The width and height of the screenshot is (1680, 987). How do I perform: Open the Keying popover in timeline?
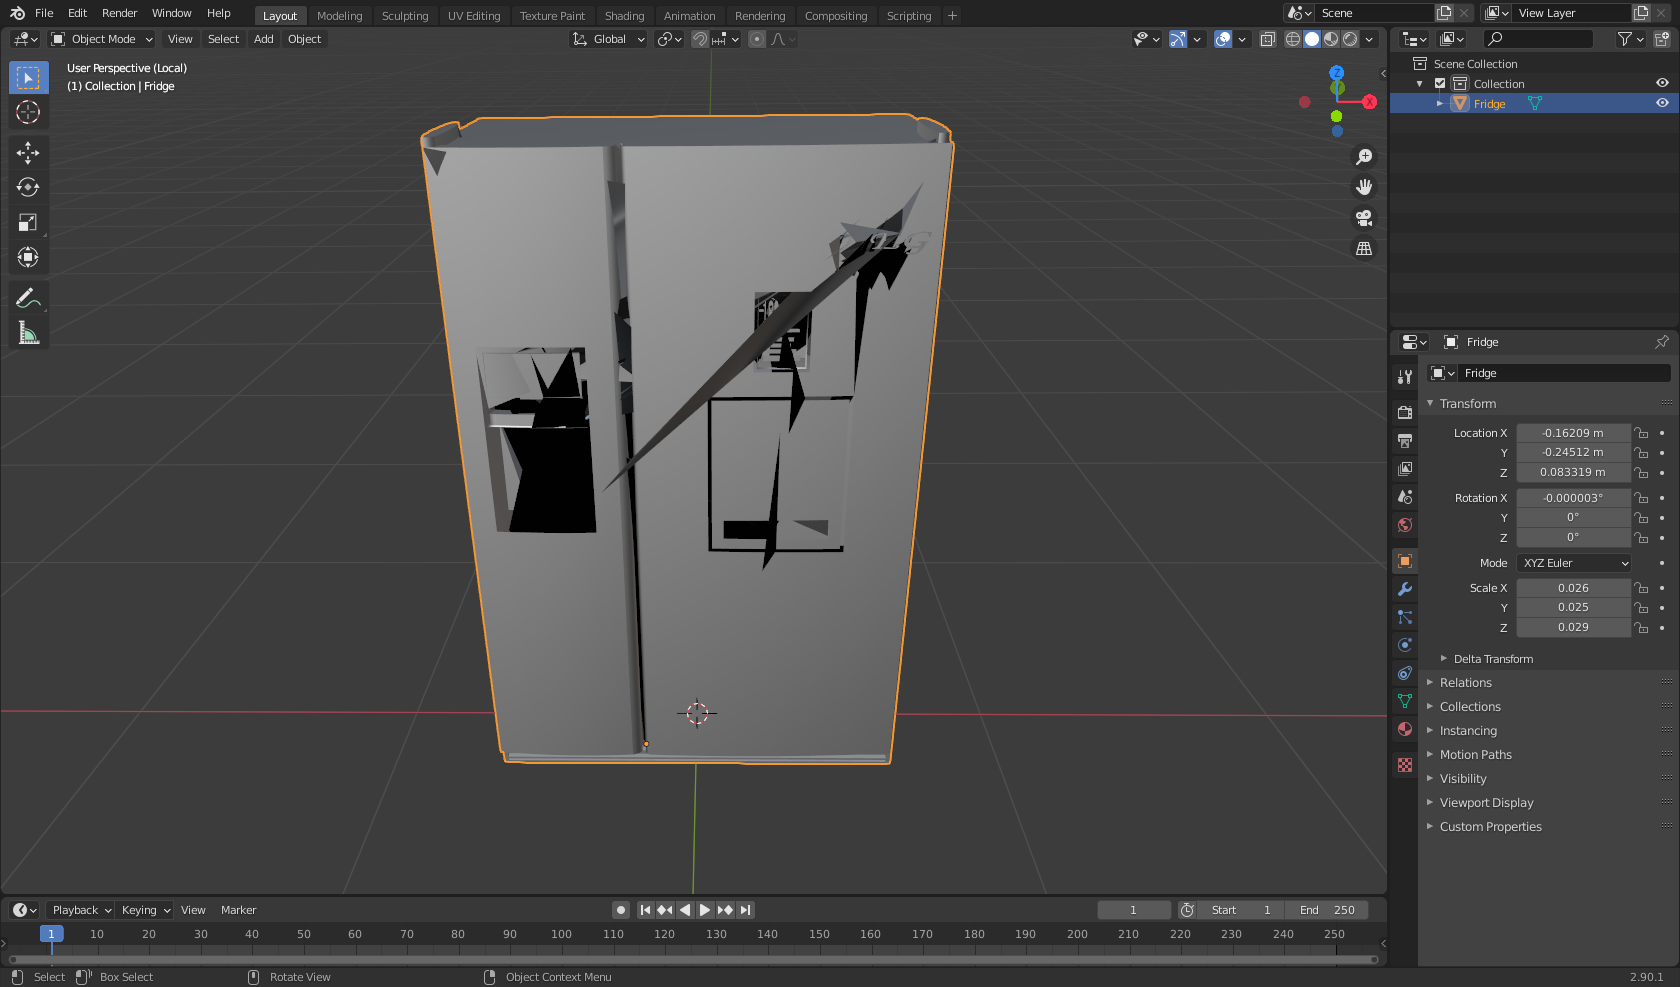click(146, 910)
